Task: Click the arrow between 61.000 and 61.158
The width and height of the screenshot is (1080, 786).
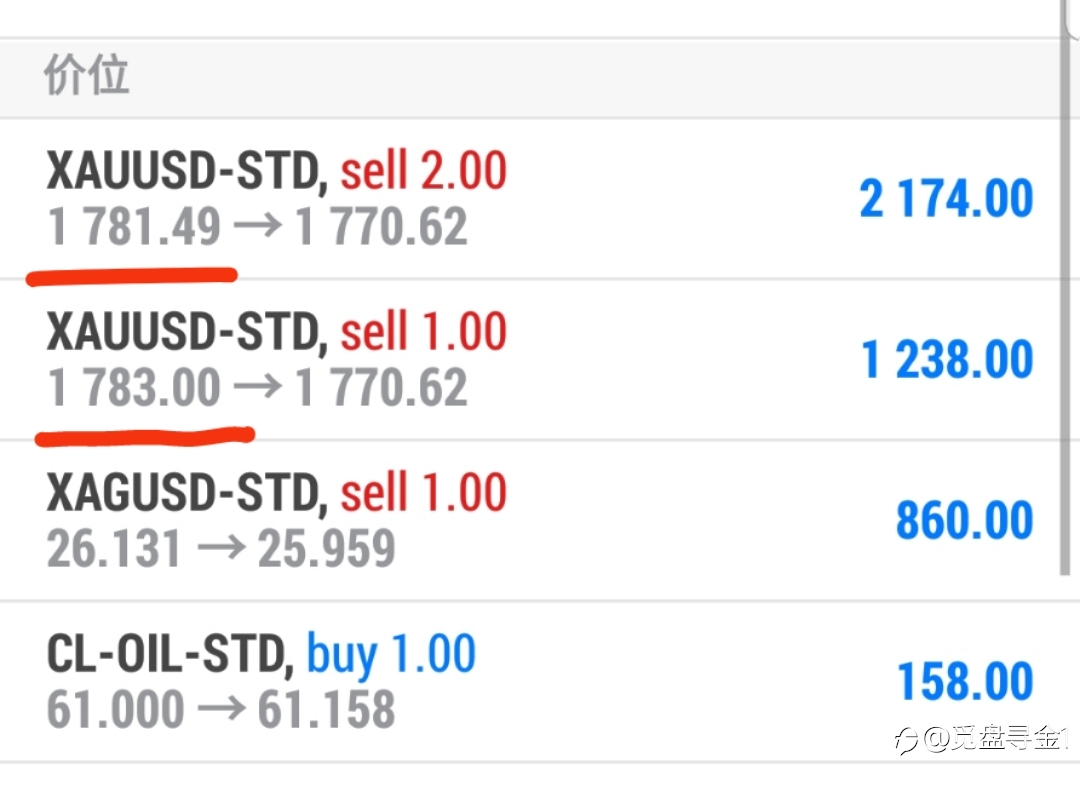Action: click(x=221, y=708)
